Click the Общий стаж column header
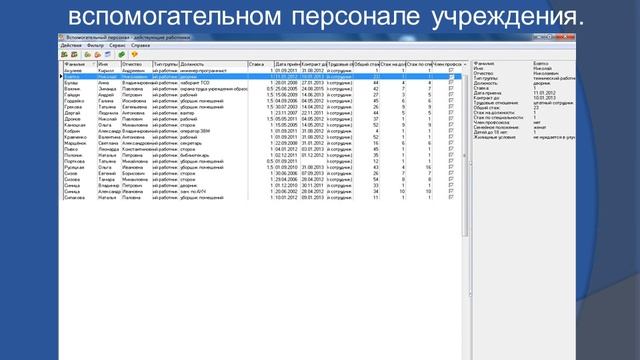The height and width of the screenshot is (360, 640). [366, 64]
